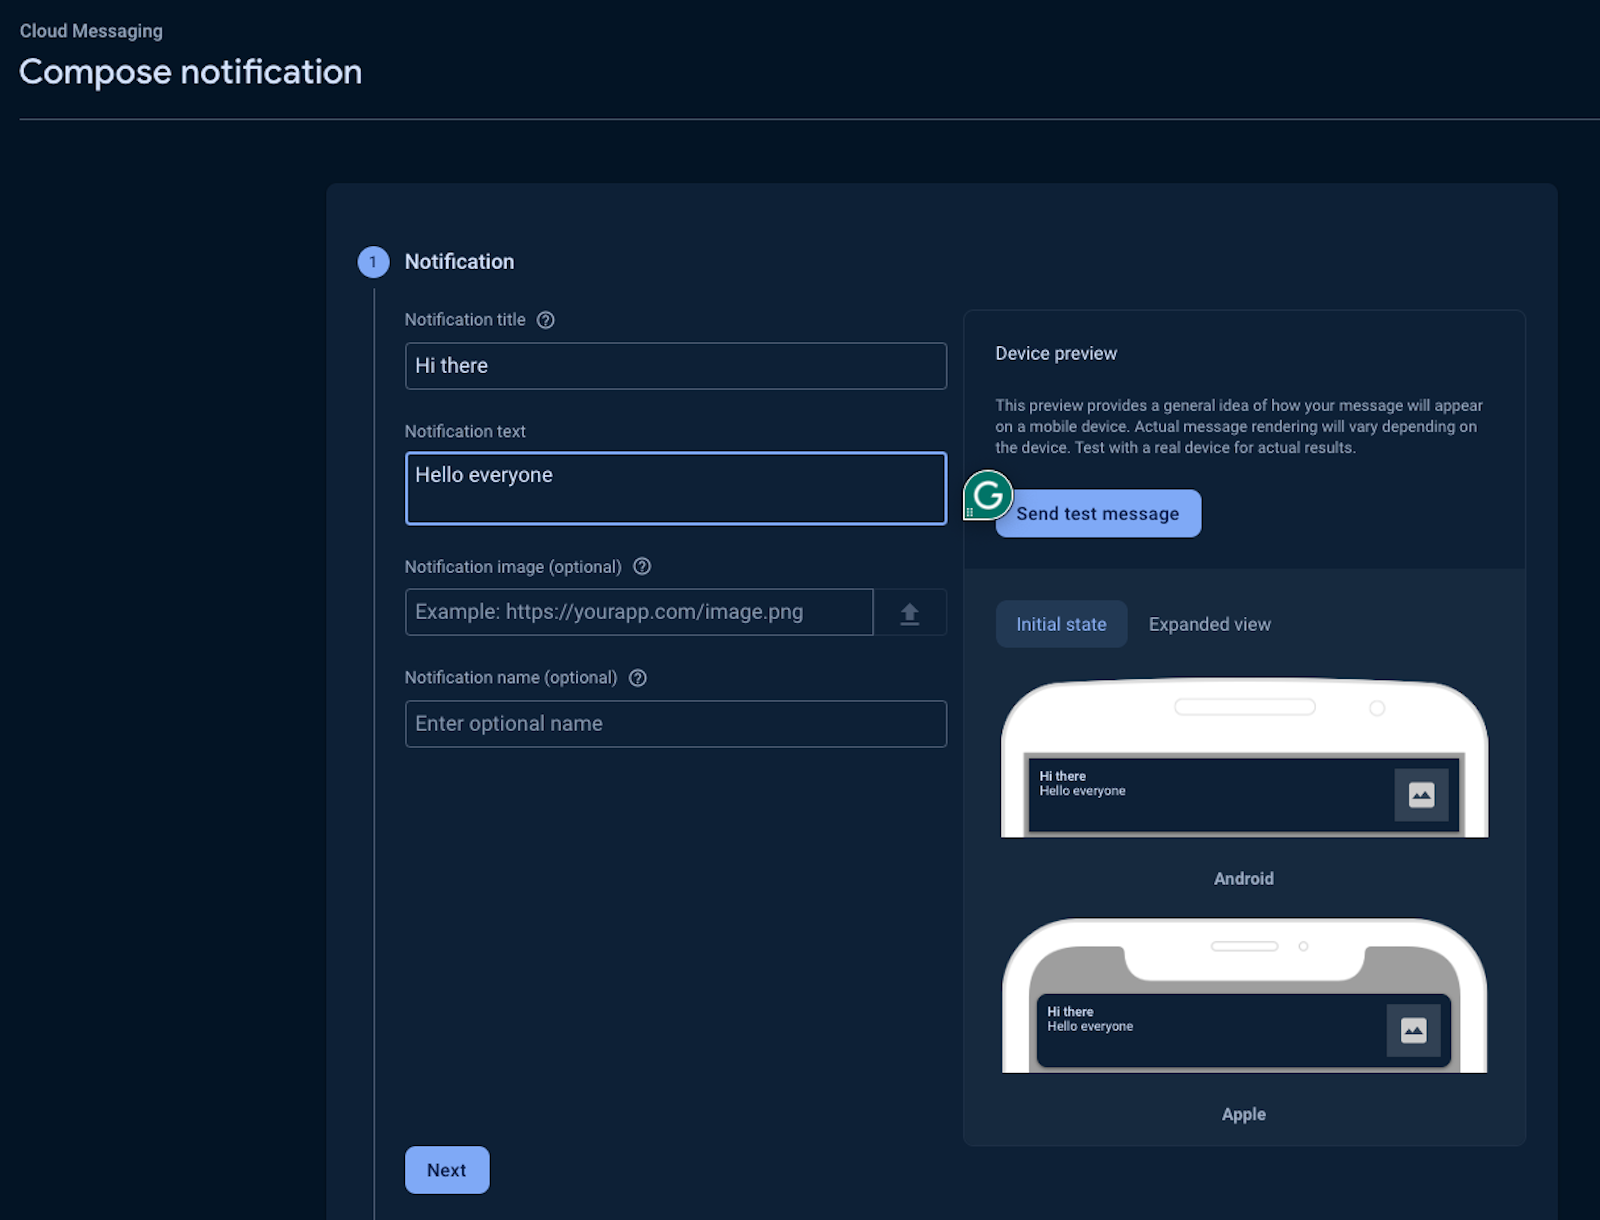Open help for Notification title
The image size is (1600, 1220).
546,320
